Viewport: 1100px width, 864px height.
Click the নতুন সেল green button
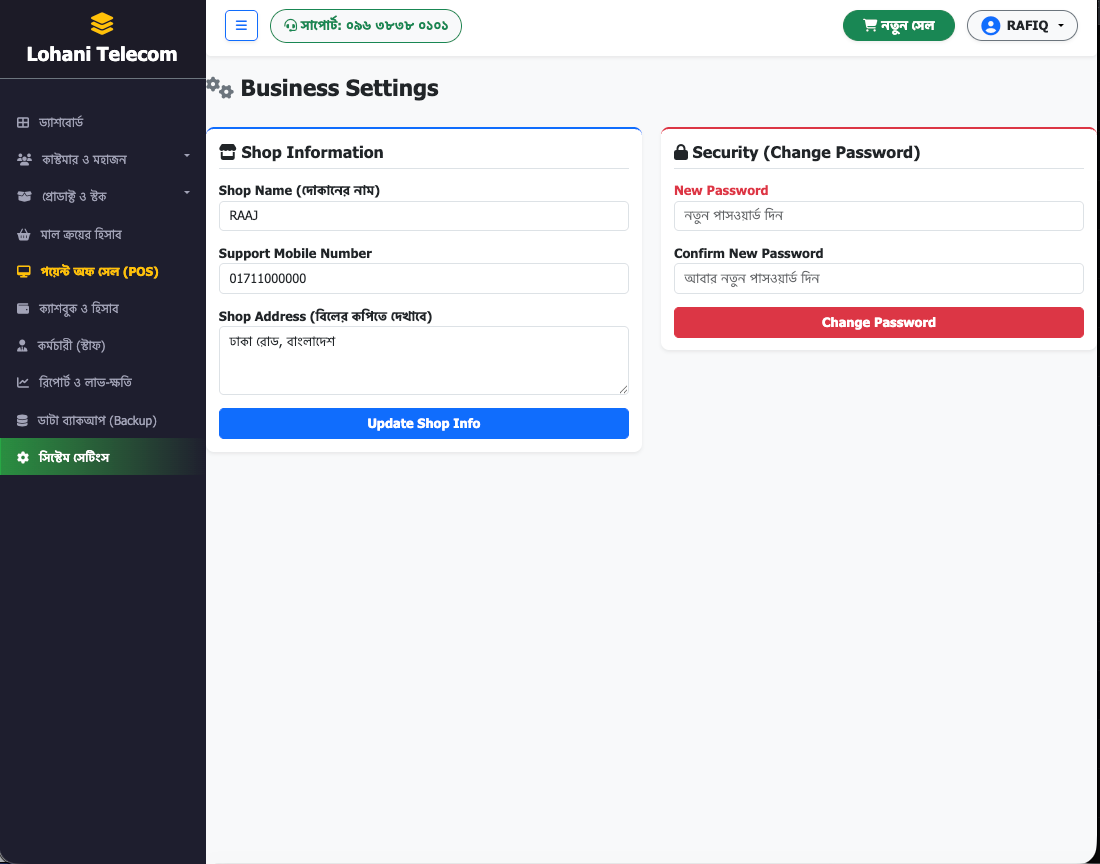click(x=899, y=26)
